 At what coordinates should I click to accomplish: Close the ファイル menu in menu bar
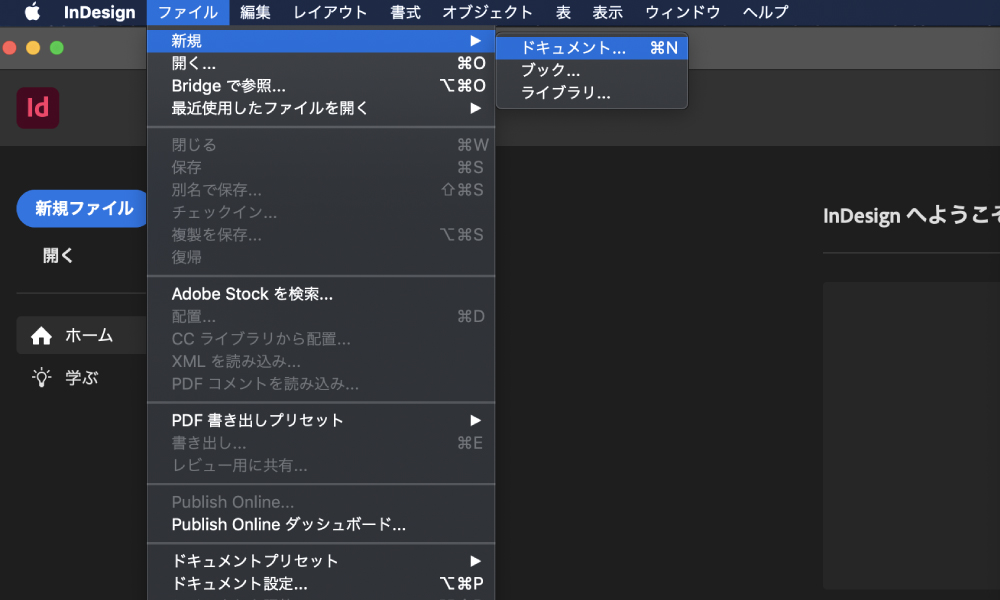tap(188, 12)
